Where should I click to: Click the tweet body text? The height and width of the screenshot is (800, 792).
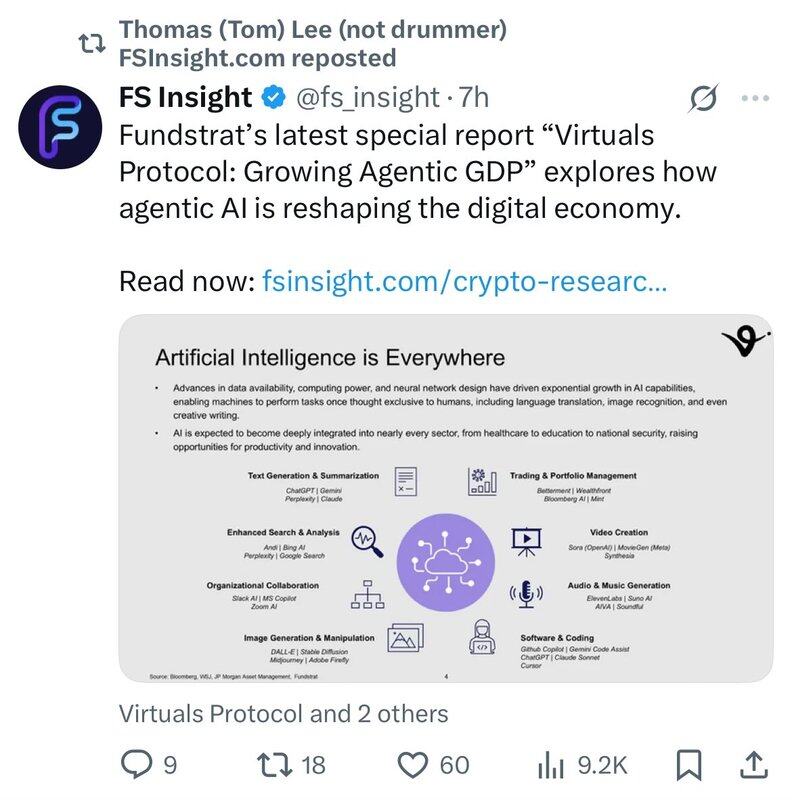tap(418, 170)
